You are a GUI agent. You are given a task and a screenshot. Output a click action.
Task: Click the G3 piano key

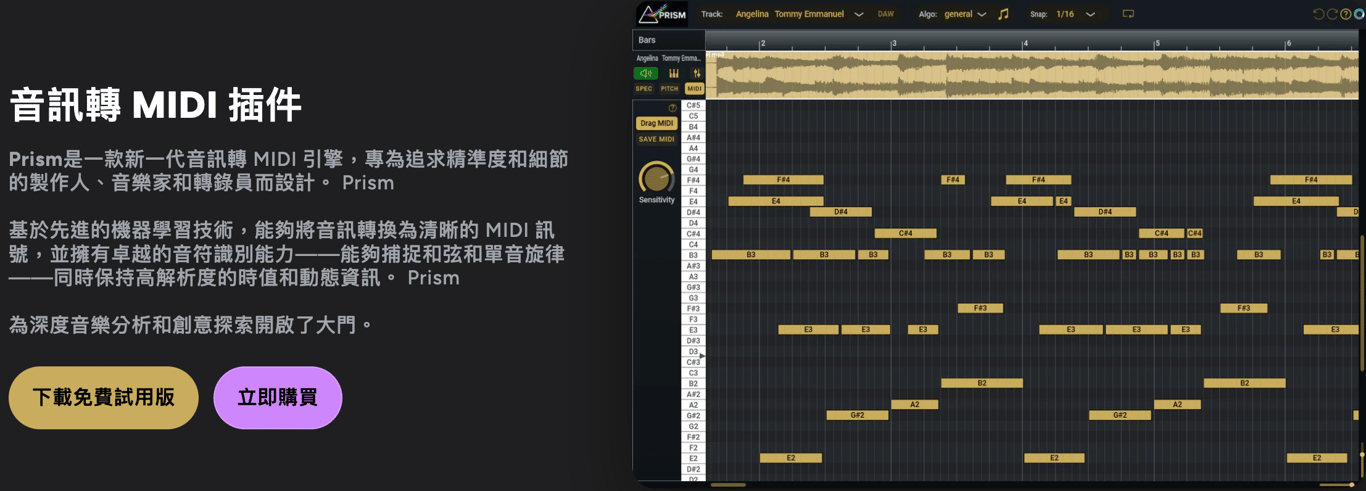point(693,298)
